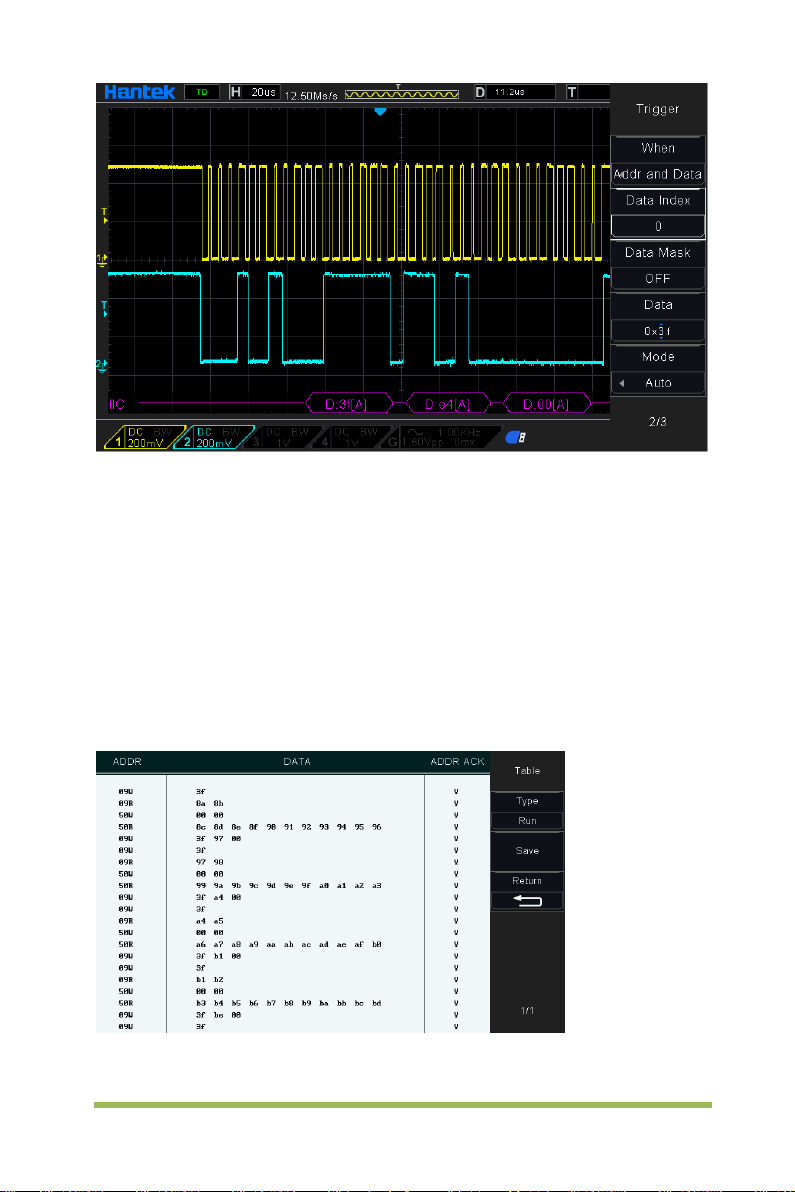Click the Table menu title
This screenshot has width=795, height=1192.
click(x=527, y=771)
